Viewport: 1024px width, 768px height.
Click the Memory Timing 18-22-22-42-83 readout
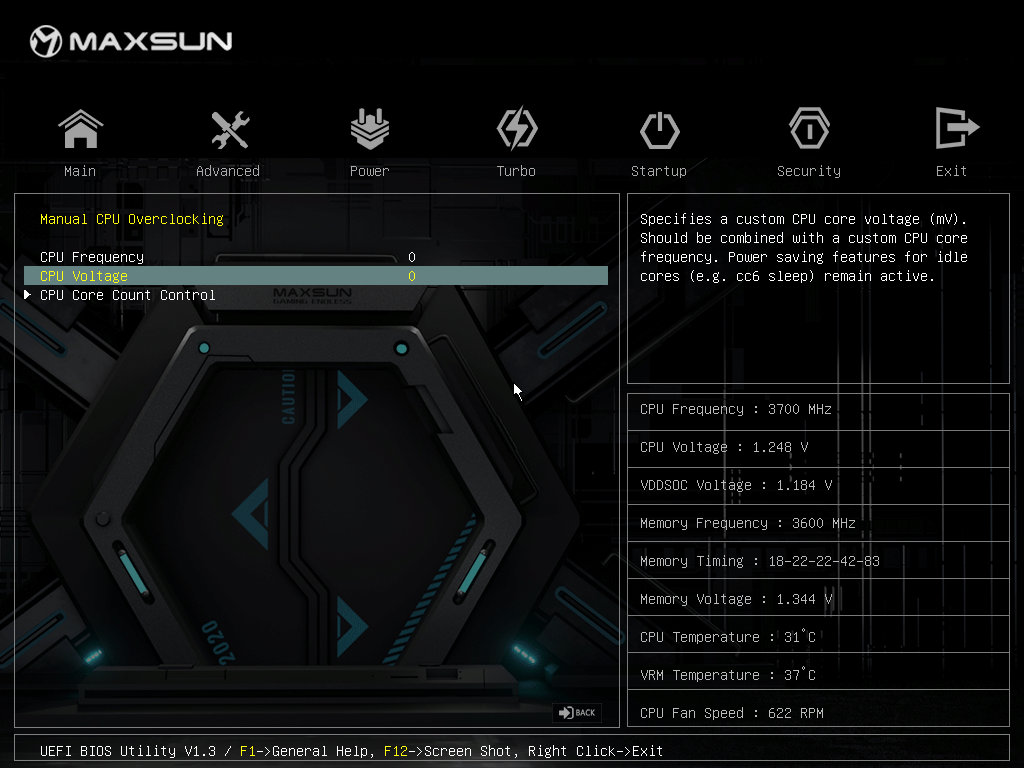tap(760, 561)
